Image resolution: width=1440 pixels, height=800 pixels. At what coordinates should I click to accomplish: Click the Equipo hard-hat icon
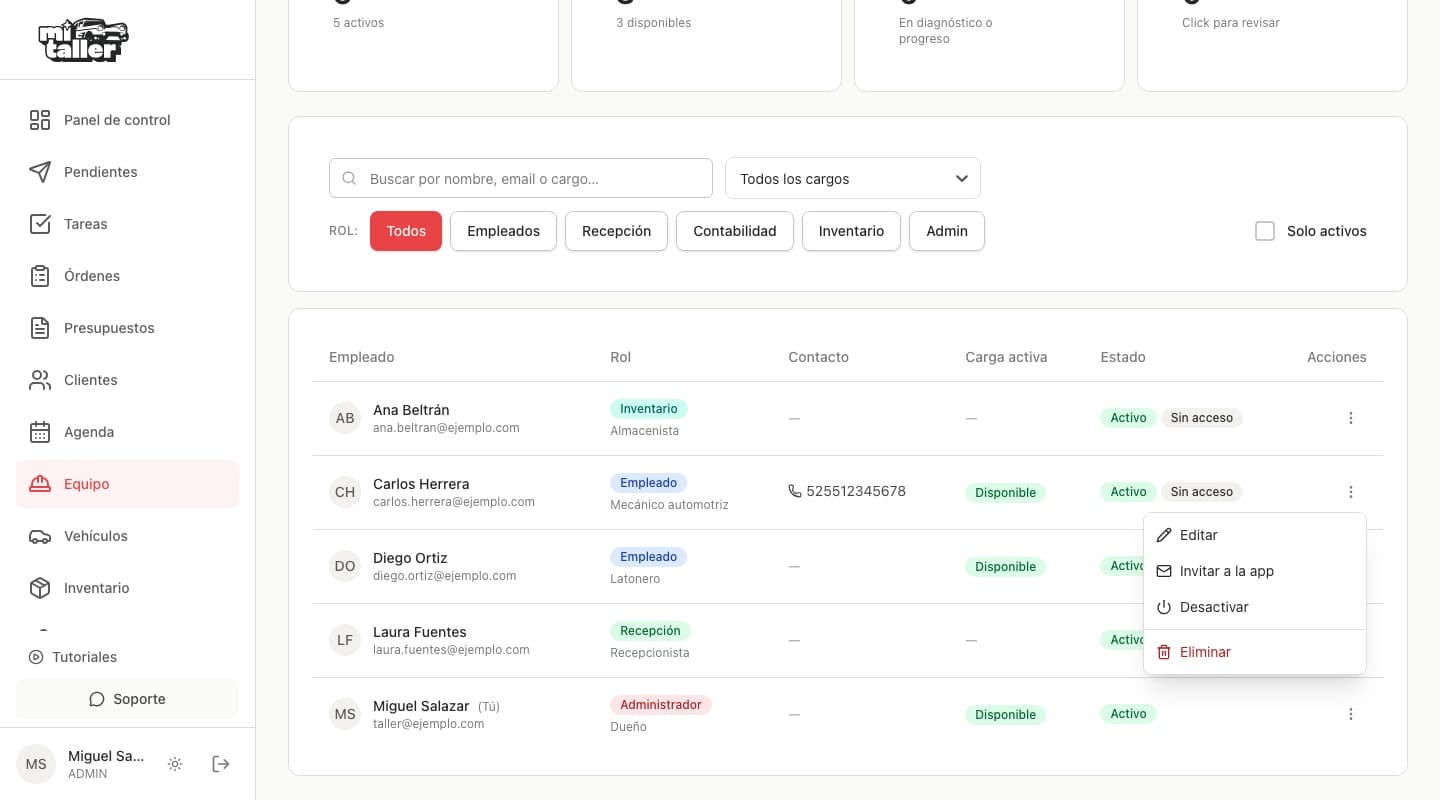point(40,484)
